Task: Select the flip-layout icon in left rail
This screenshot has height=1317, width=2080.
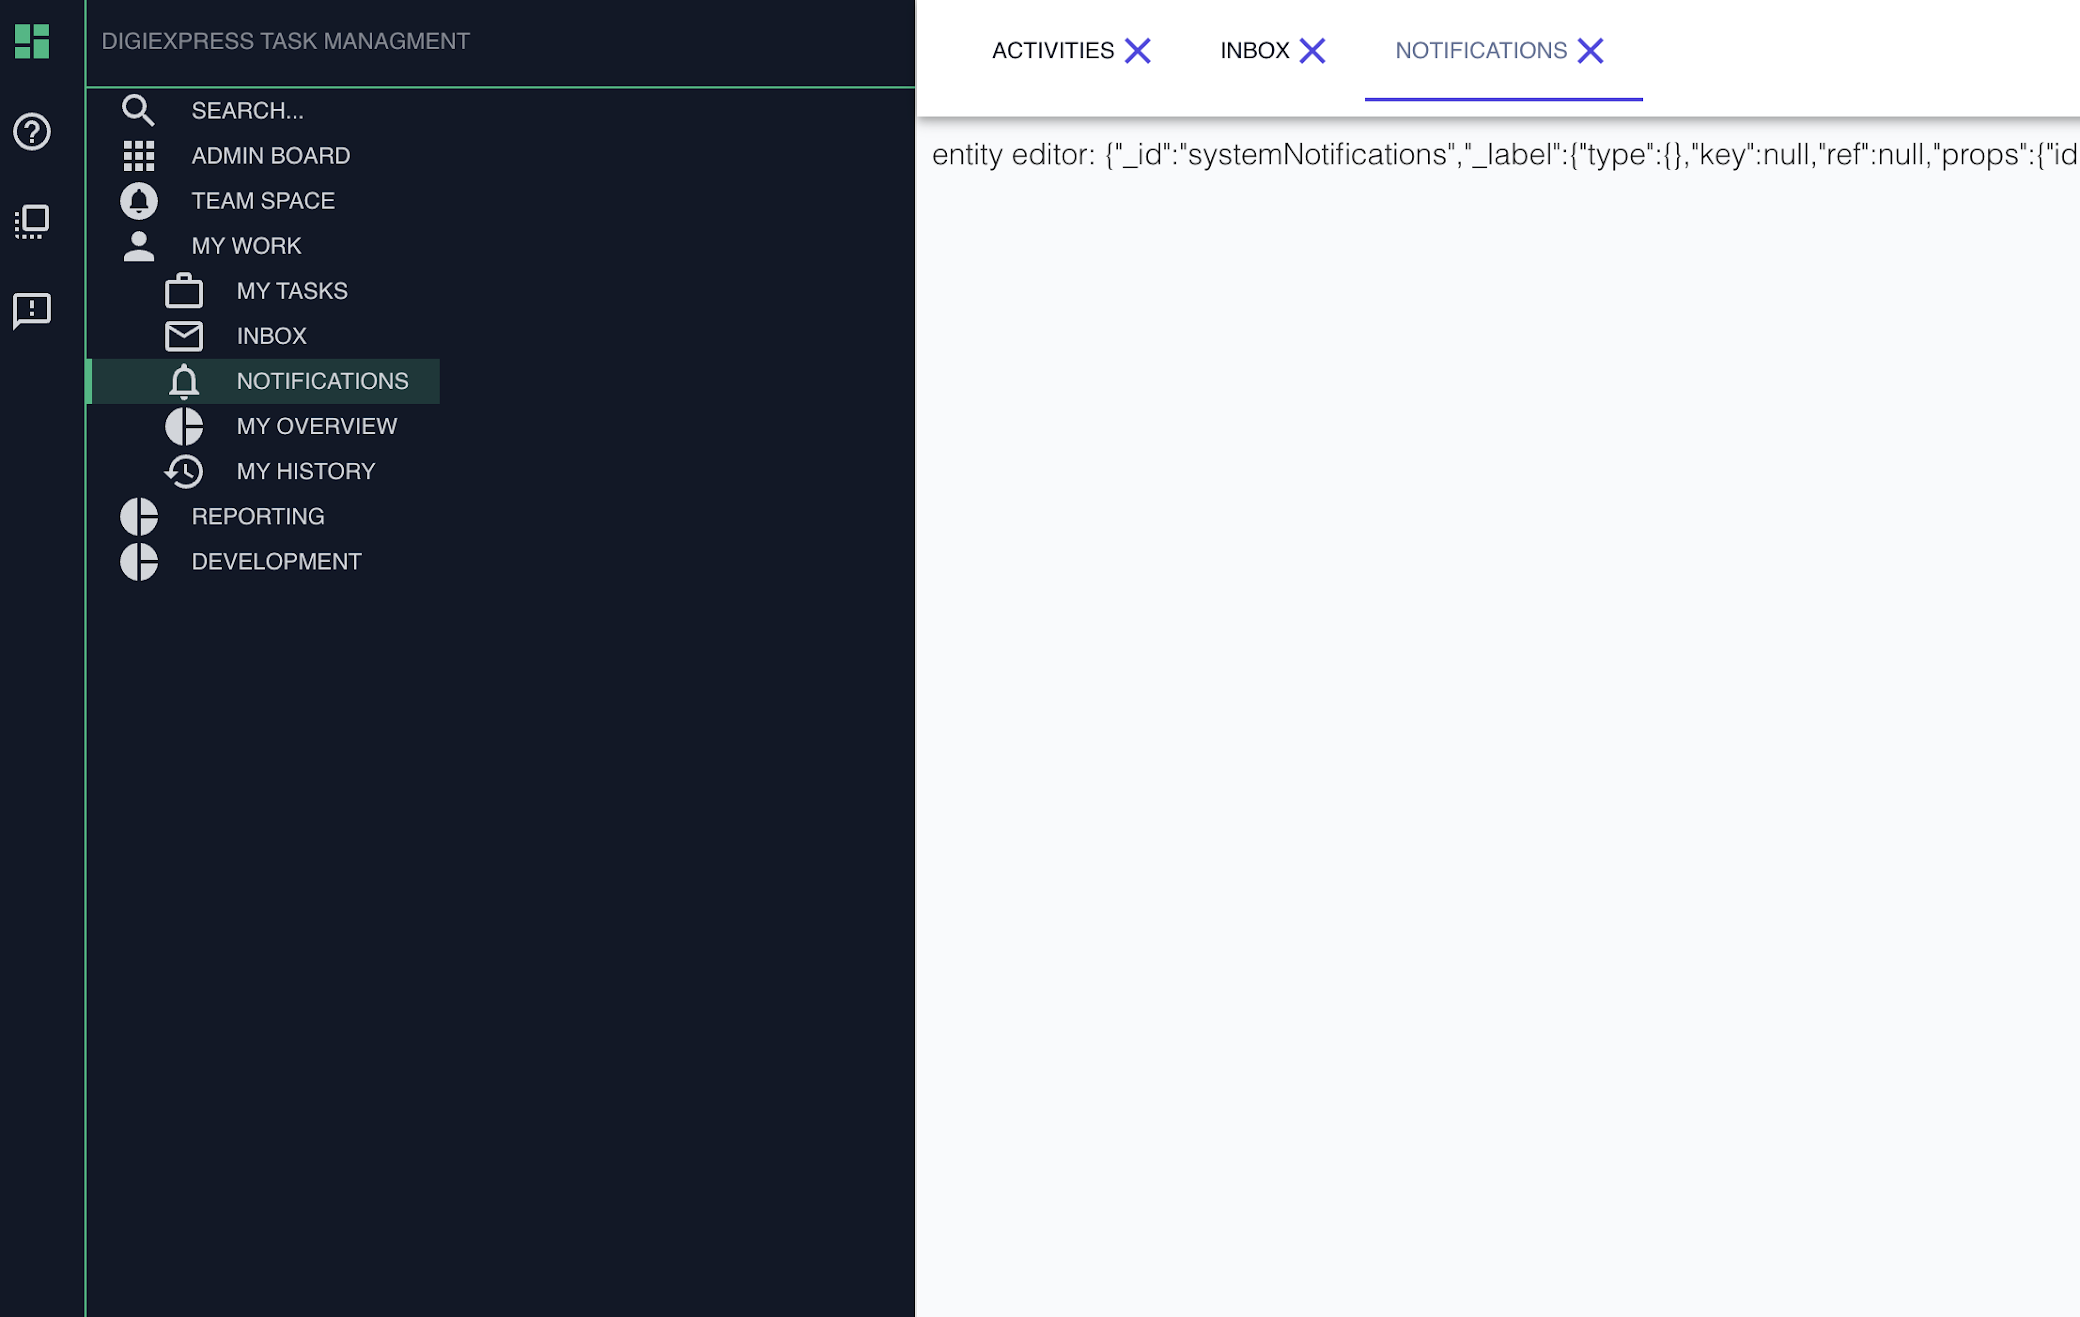Action: click(33, 221)
